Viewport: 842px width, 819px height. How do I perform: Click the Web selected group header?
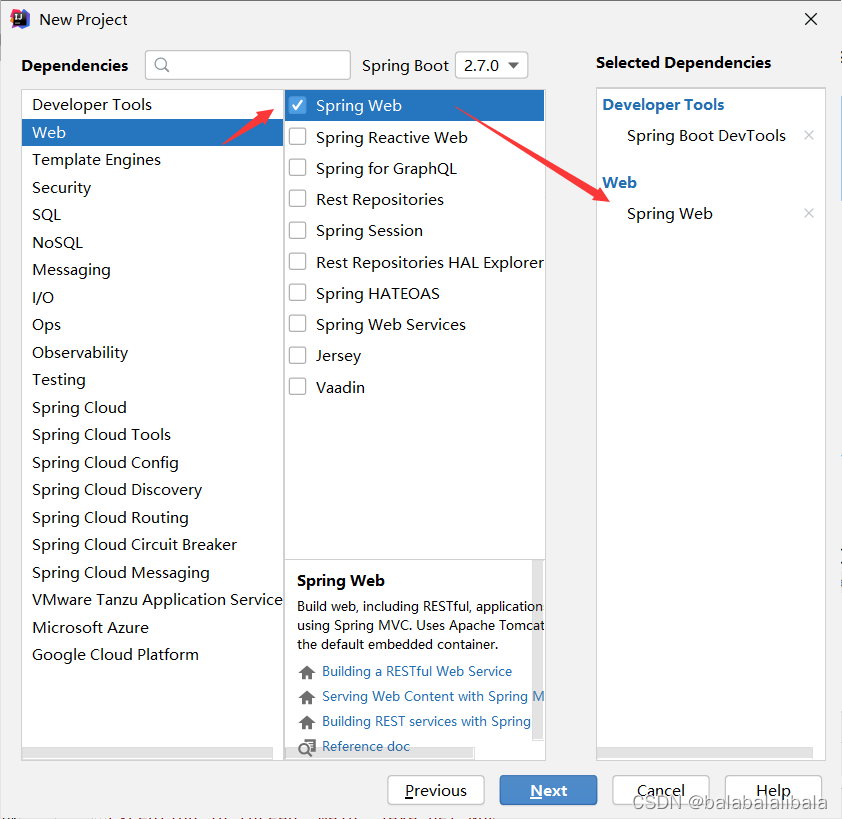click(x=619, y=183)
